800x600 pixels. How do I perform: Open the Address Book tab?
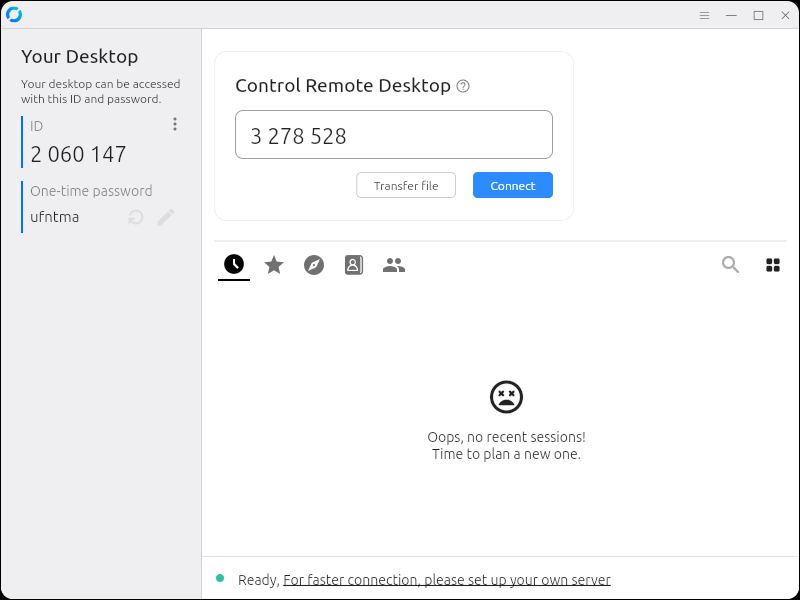pos(354,265)
